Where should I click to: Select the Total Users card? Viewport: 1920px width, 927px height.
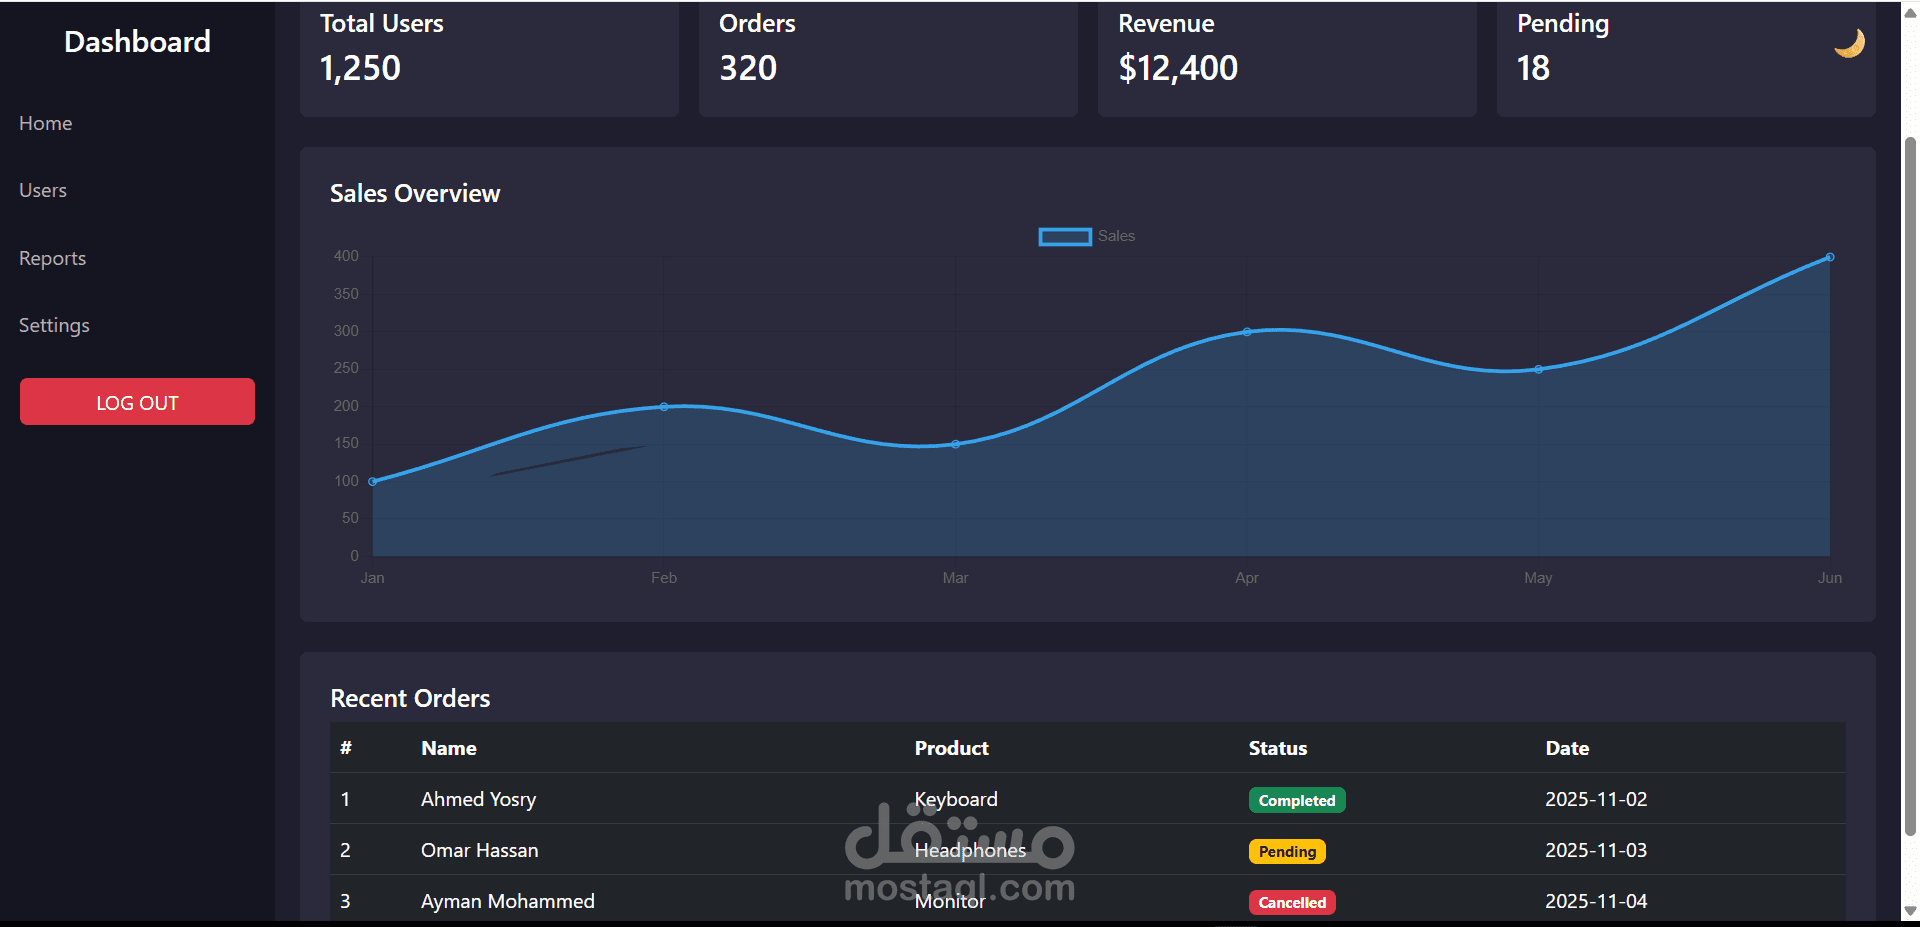click(489, 59)
